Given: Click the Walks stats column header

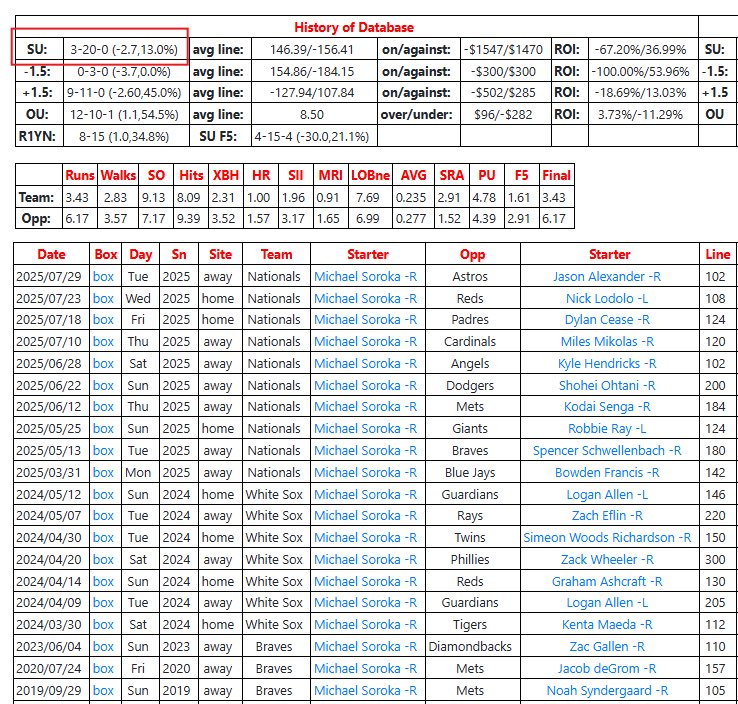Looking at the screenshot, I should (118, 175).
